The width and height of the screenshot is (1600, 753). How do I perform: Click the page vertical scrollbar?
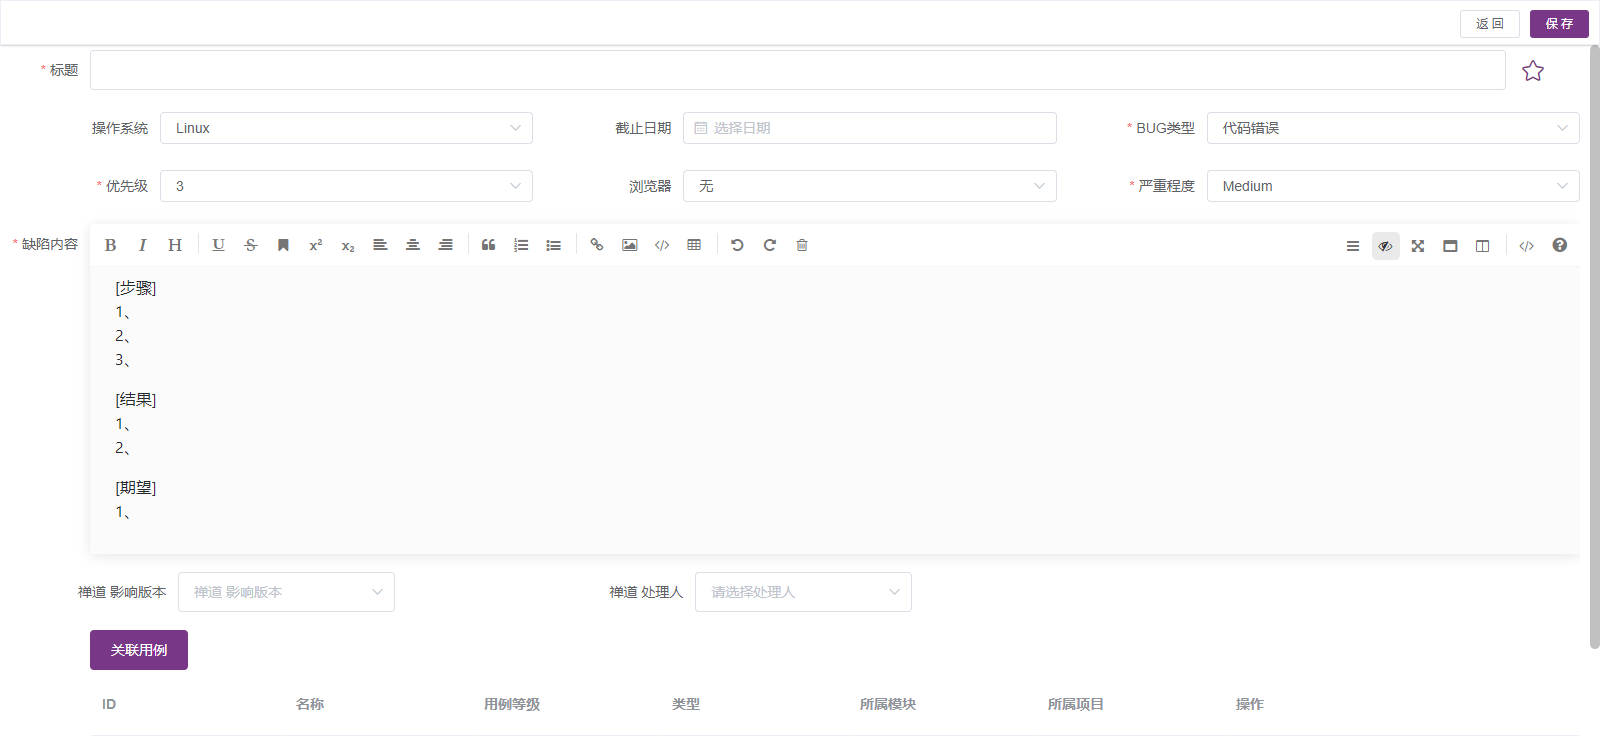(x=1594, y=346)
